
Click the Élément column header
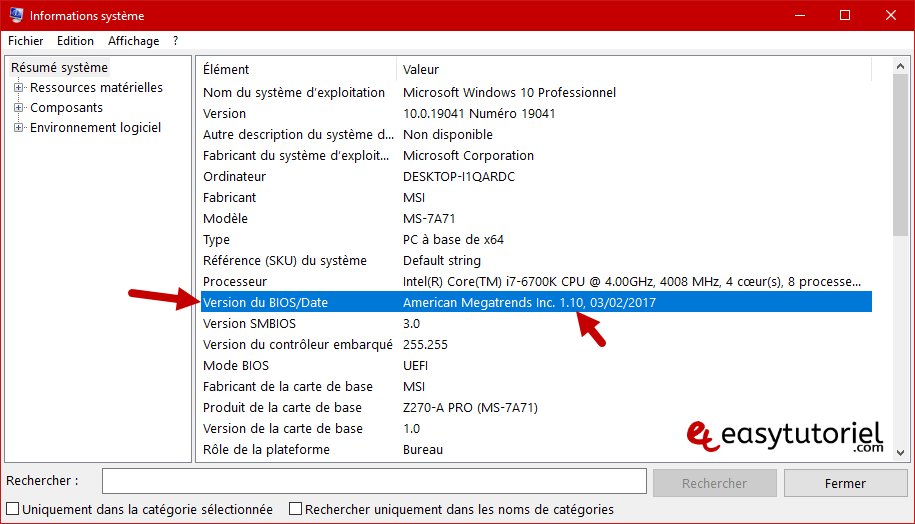(298, 69)
